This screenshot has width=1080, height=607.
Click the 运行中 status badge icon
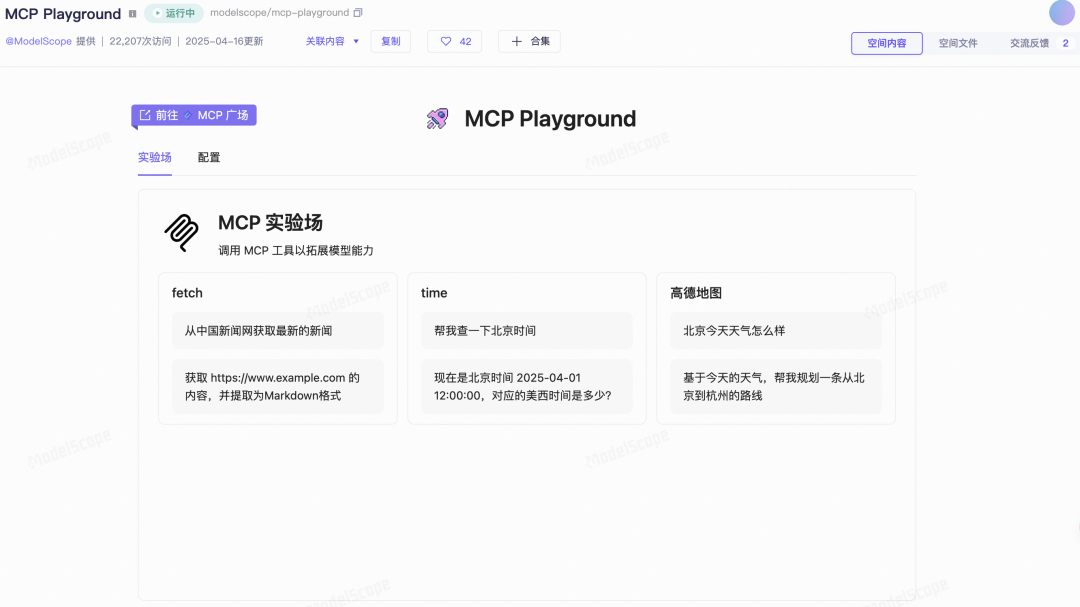(x=158, y=13)
